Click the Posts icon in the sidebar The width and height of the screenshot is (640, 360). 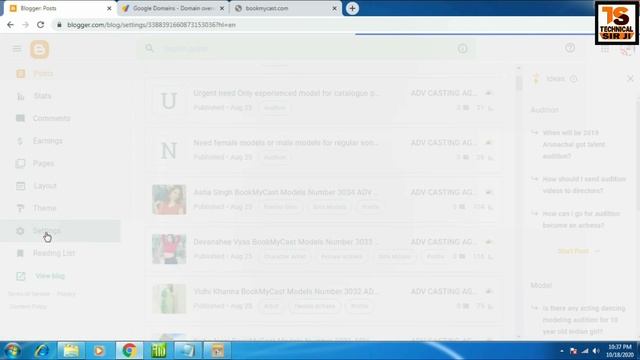click(x=20, y=73)
